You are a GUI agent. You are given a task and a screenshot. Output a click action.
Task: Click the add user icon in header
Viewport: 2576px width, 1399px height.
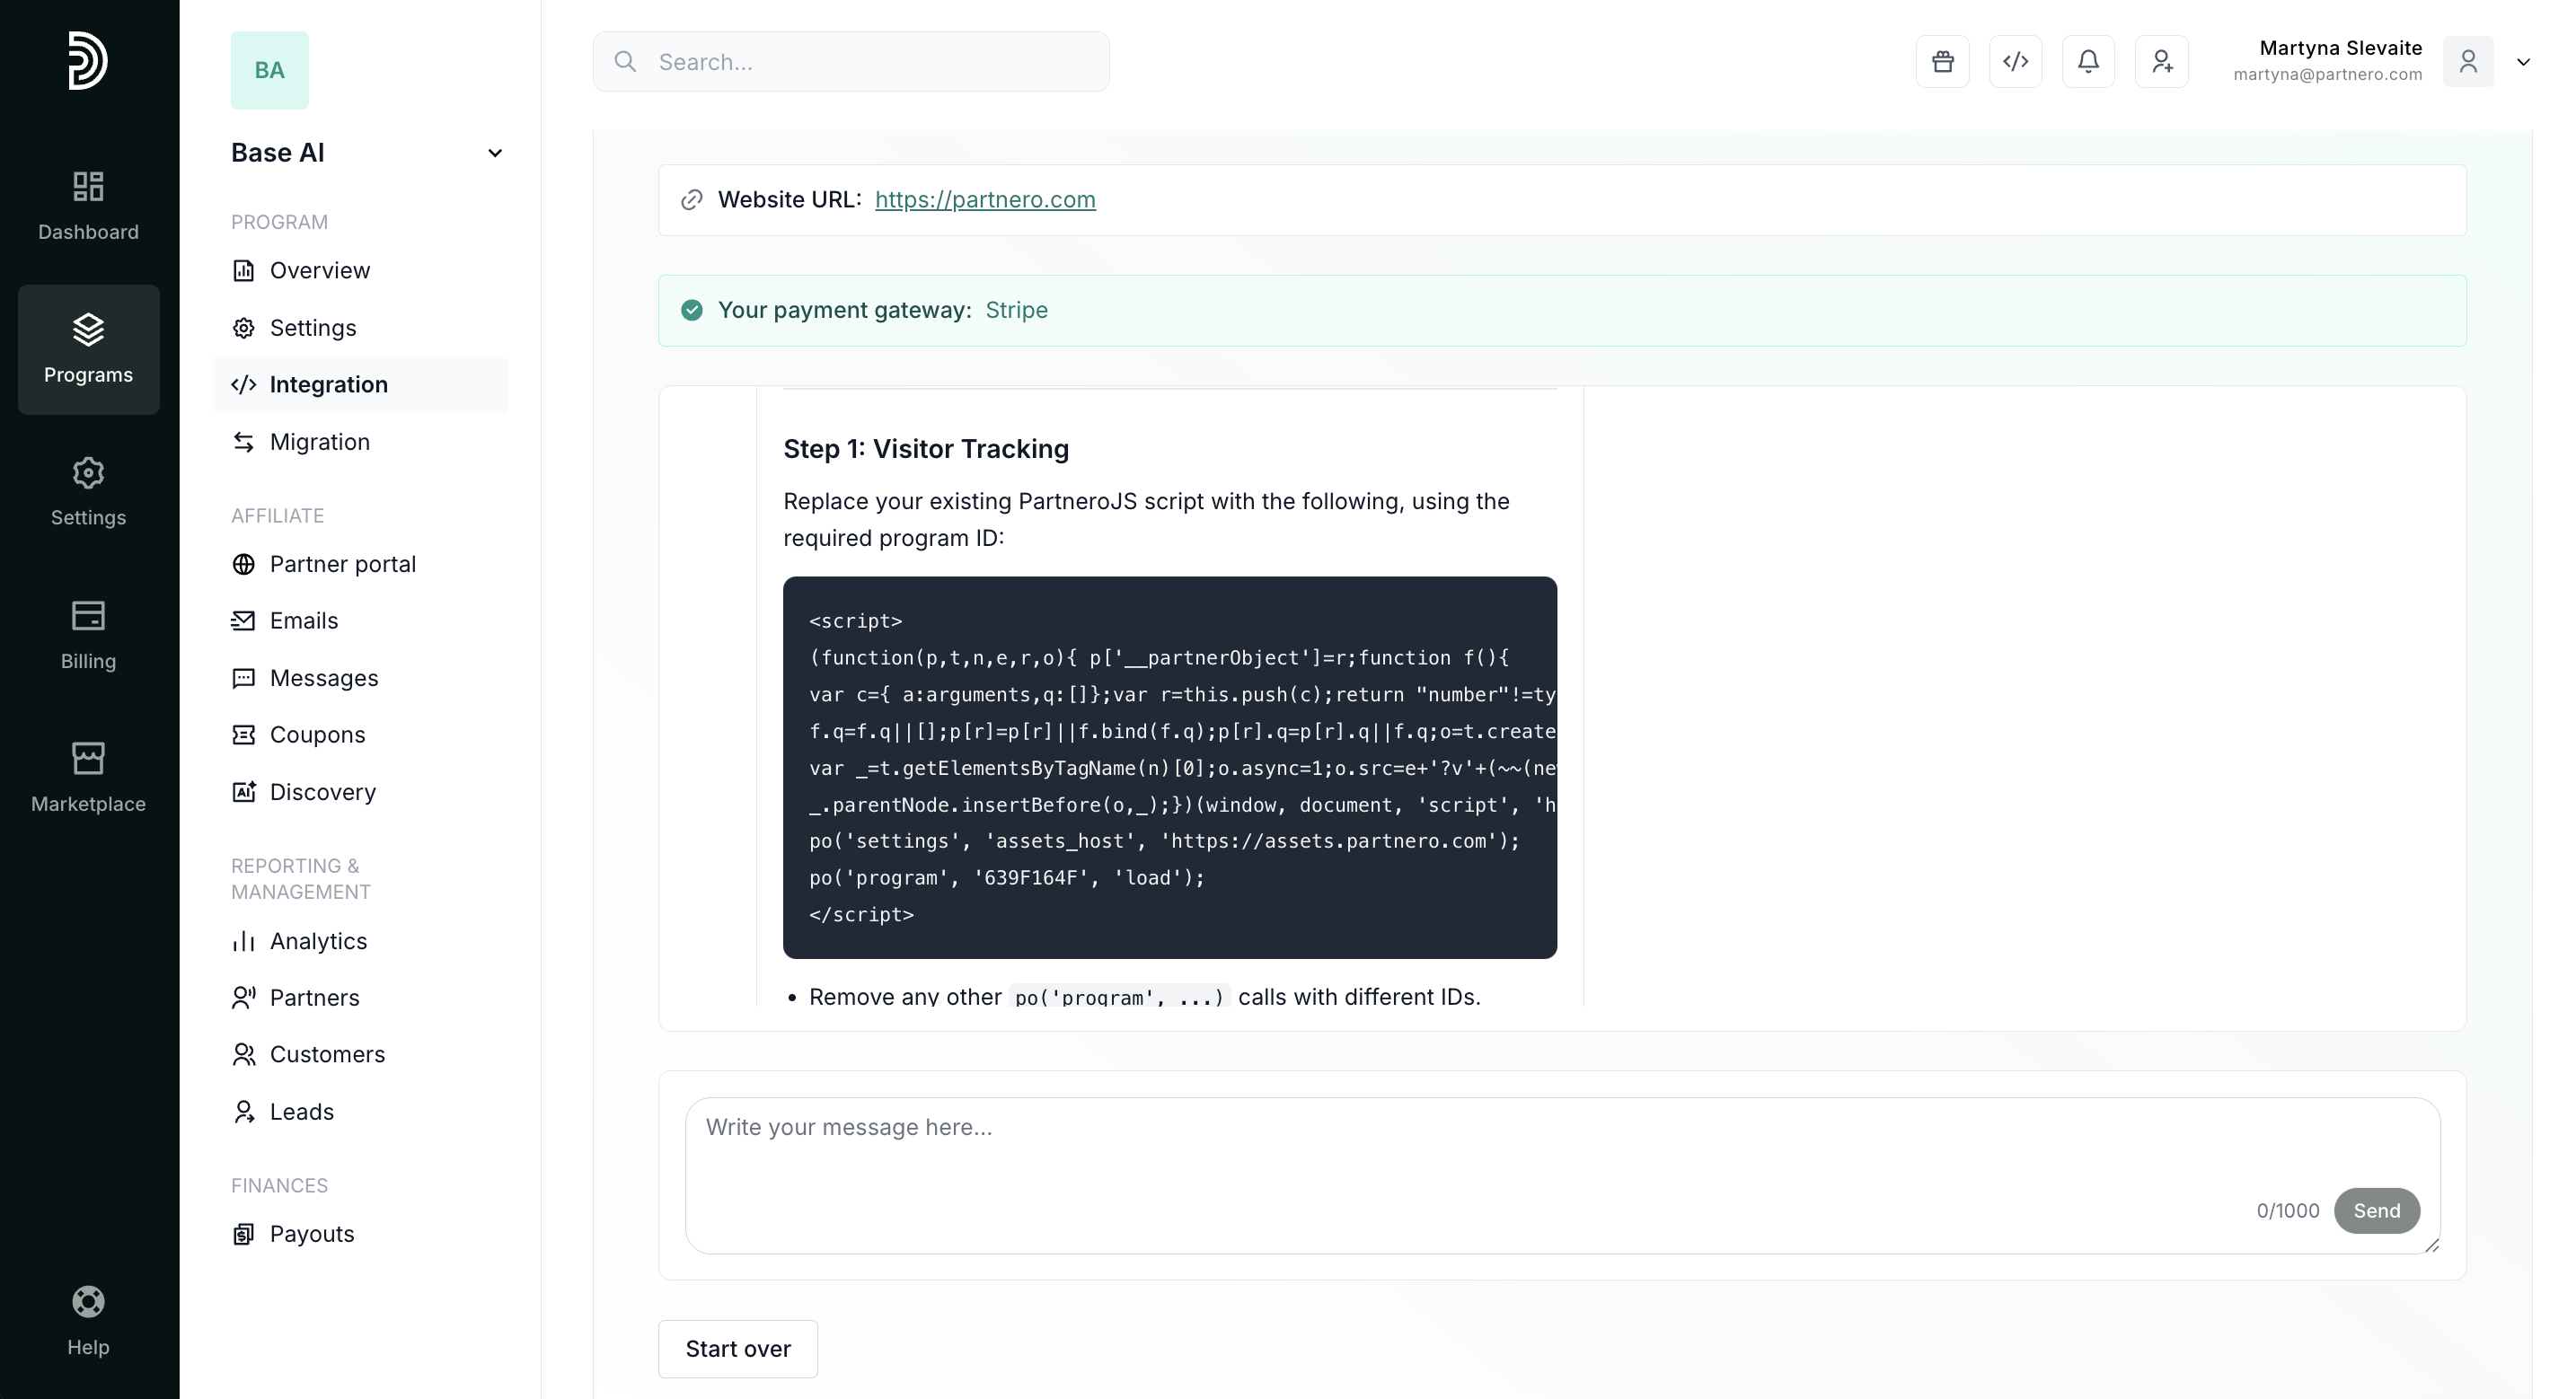click(x=2161, y=62)
